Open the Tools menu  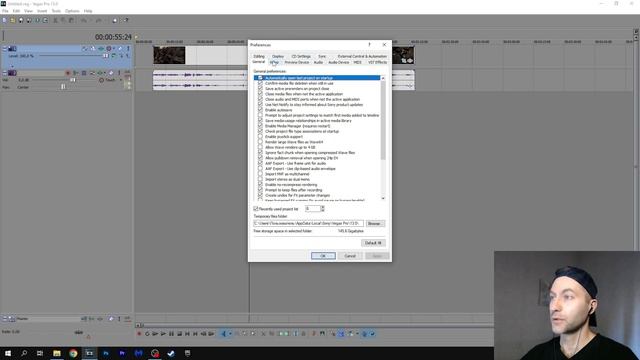pyautogui.click(x=56, y=11)
